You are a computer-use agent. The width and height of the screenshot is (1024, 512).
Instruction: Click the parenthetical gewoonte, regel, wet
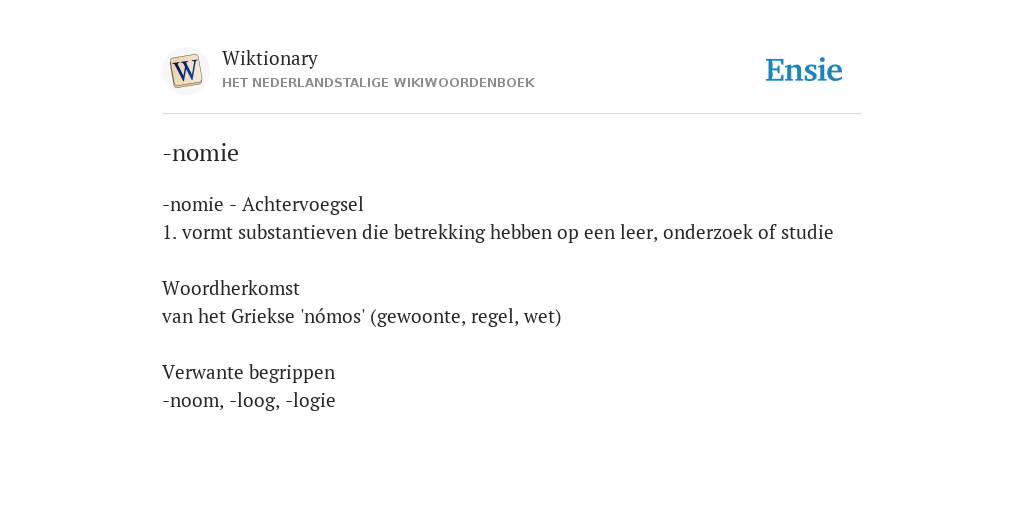[466, 317]
